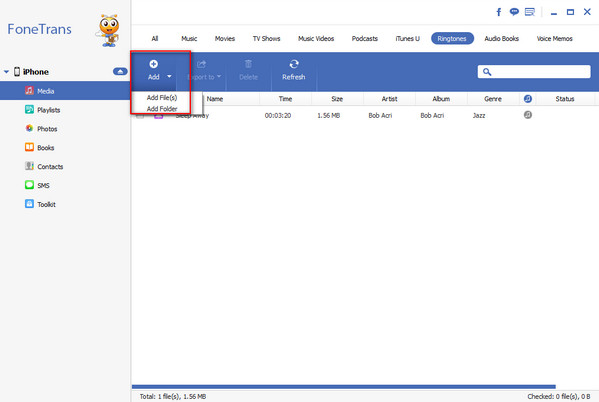Switch to the Voice Memos tab
This screenshot has height=402, width=599.
pyautogui.click(x=554, y=39)
